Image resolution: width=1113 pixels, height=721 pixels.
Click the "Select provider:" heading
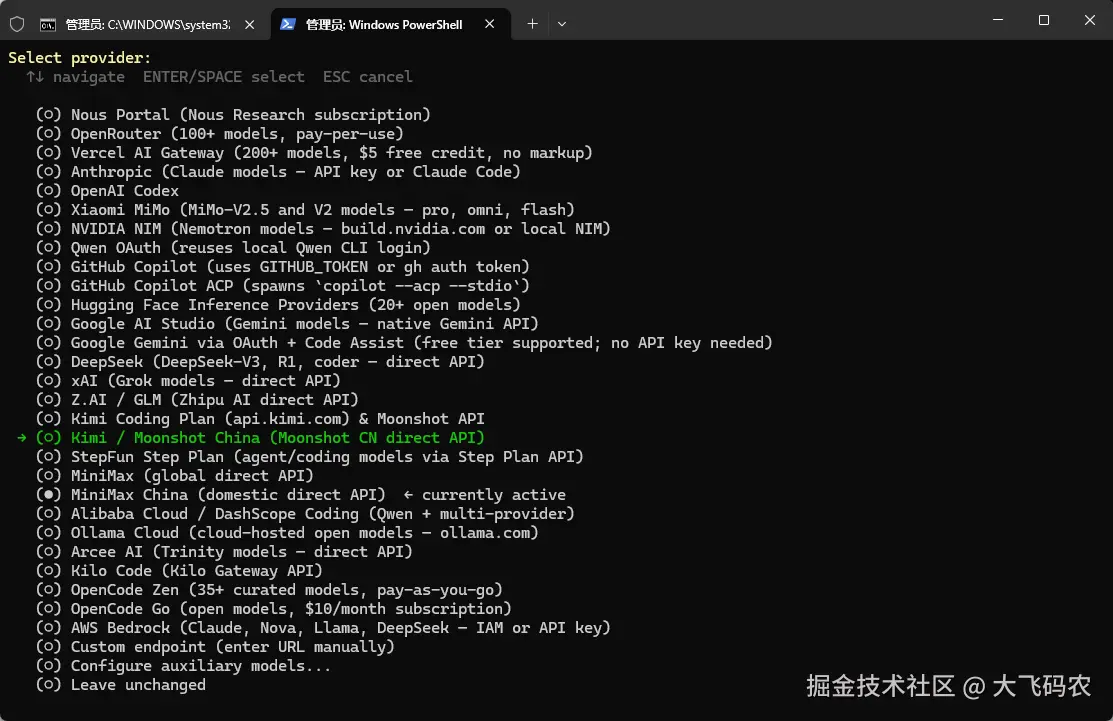click(80, 57)
